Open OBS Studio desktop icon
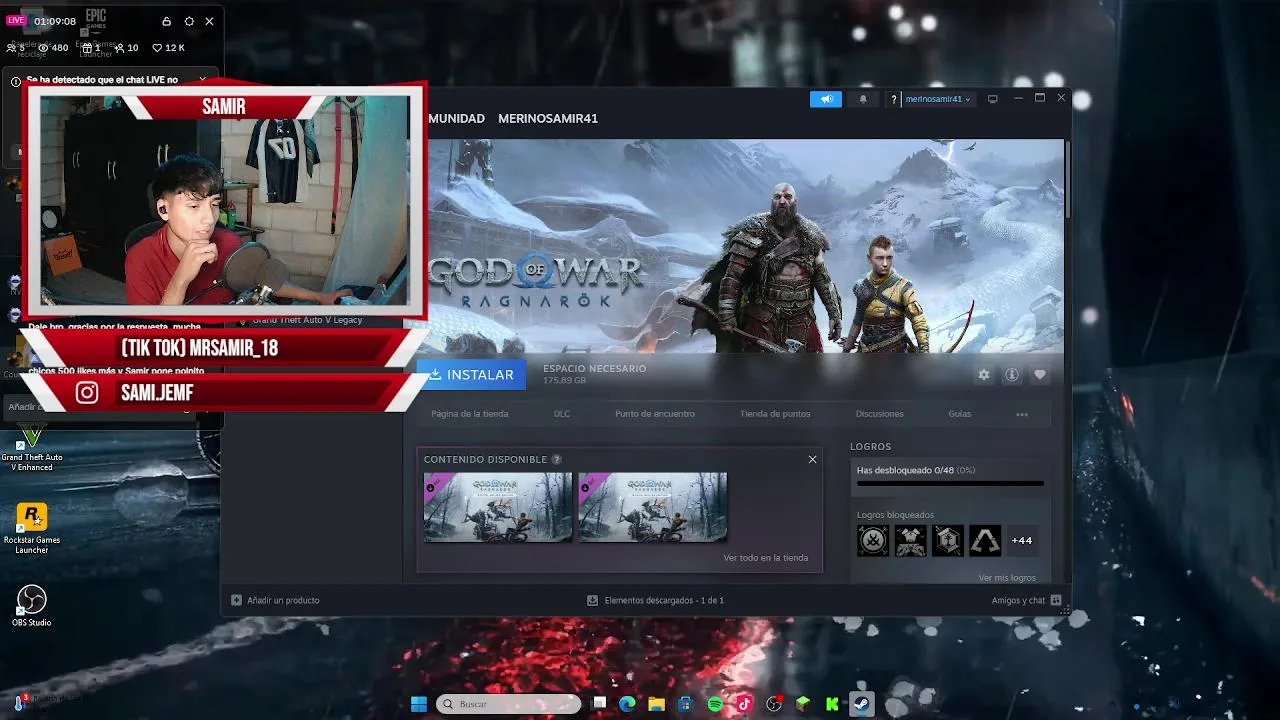Image resolution: width=1280 pixels, height=720 pixels. pos(32,606)
